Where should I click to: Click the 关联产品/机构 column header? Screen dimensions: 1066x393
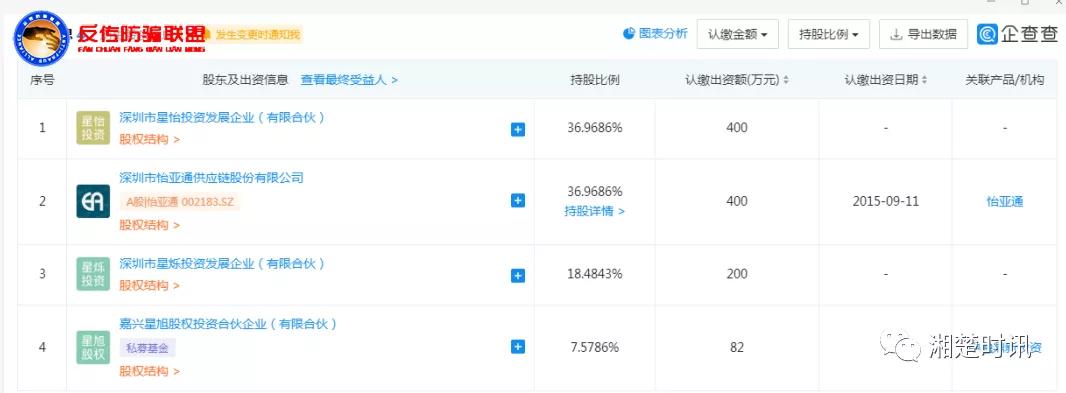pyautogui.click(x=1005, y=80)
